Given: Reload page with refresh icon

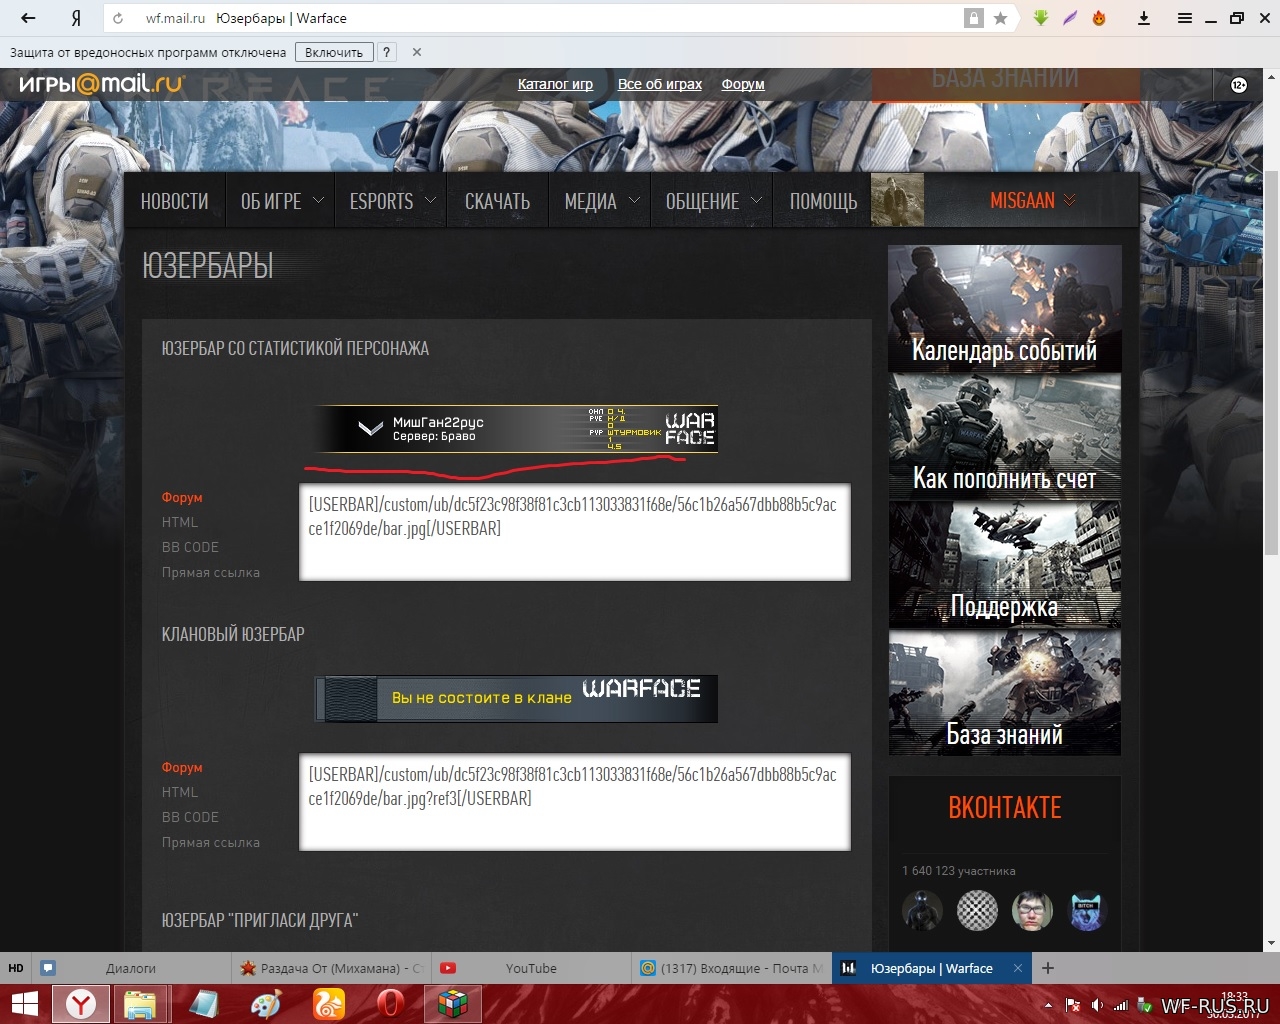Looking at the screenshot, I should click(118, 18).
